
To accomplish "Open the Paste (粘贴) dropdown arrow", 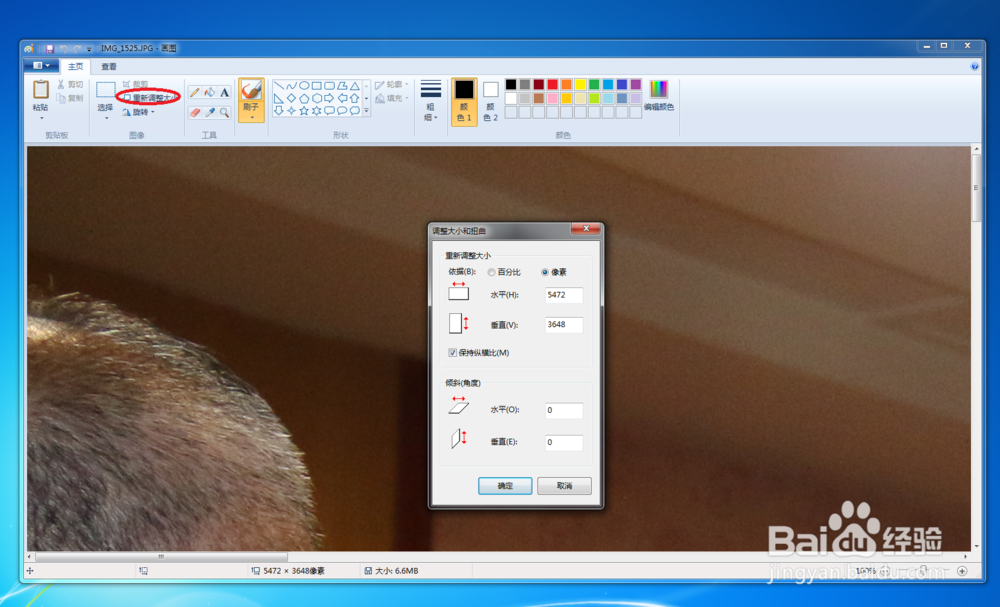I will (x=41, y=118).
